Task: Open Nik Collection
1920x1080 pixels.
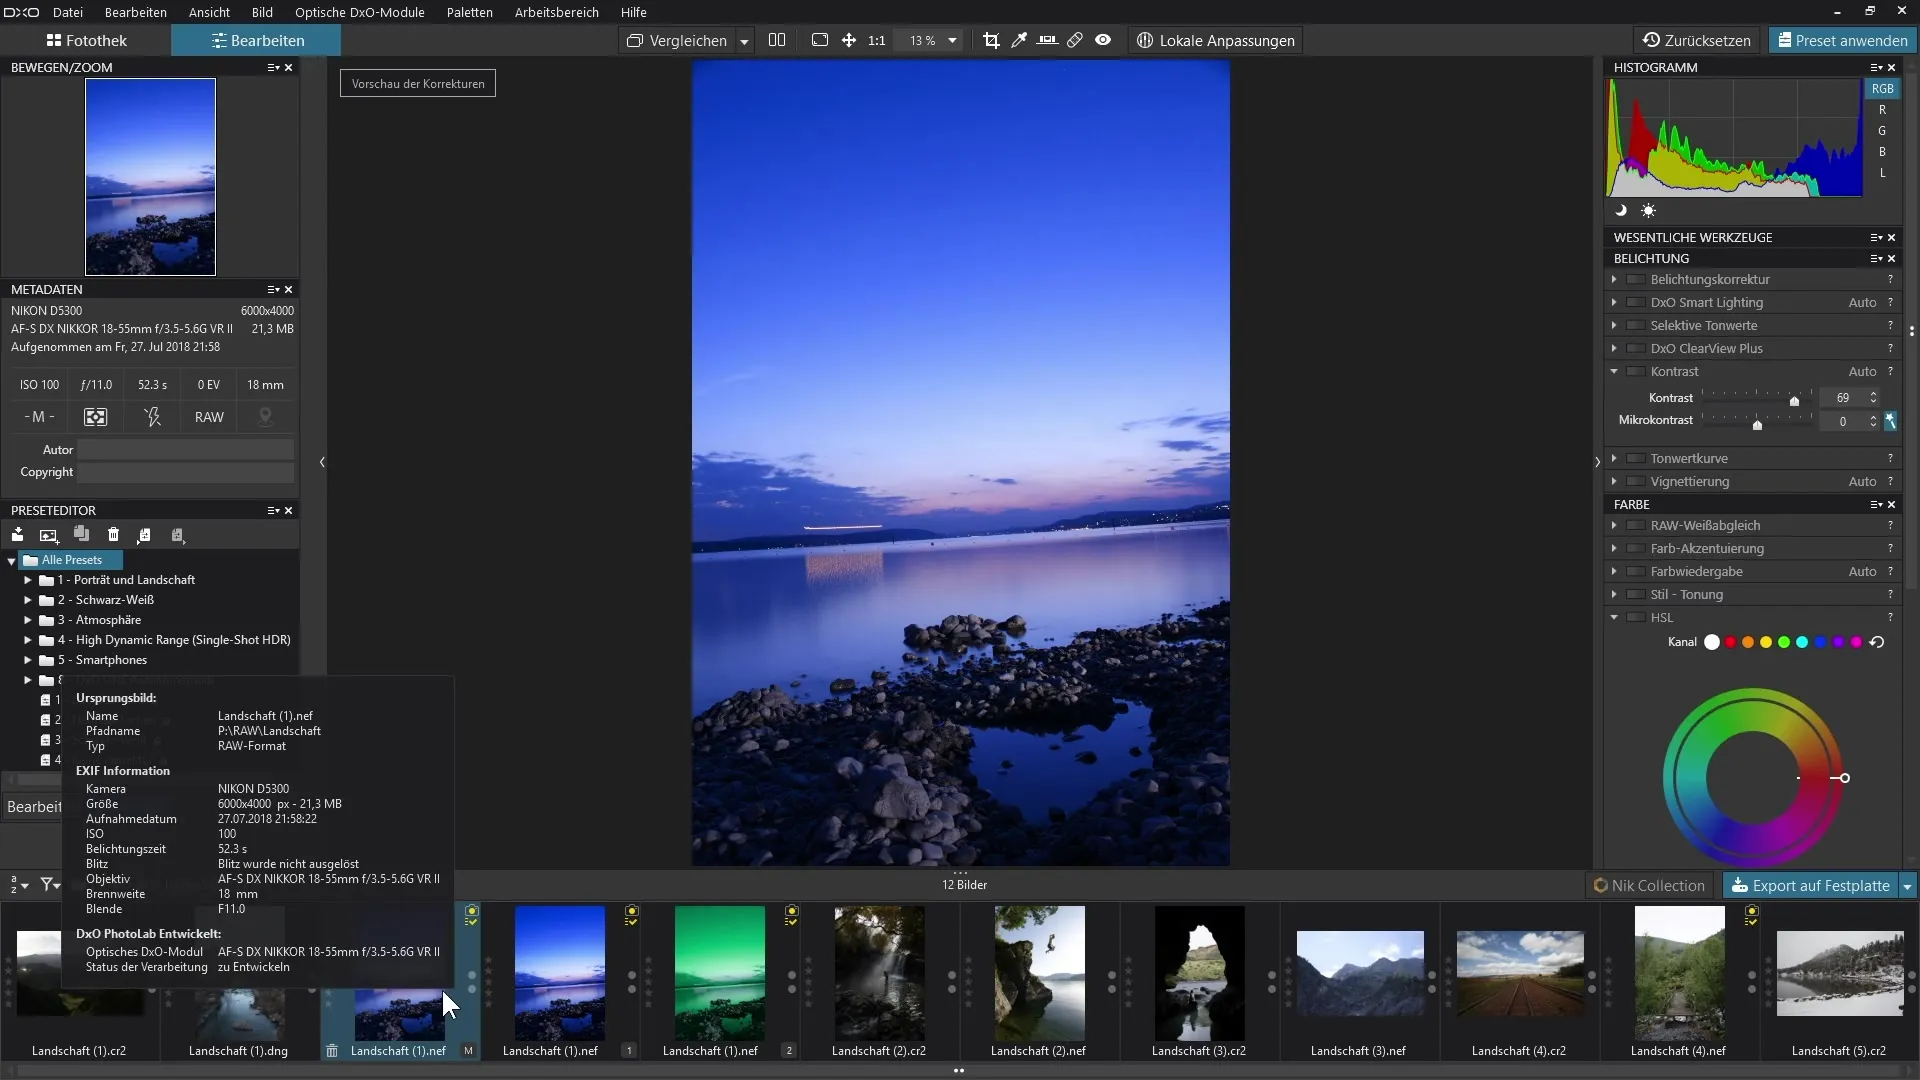Action: (x=1649, y=886)
